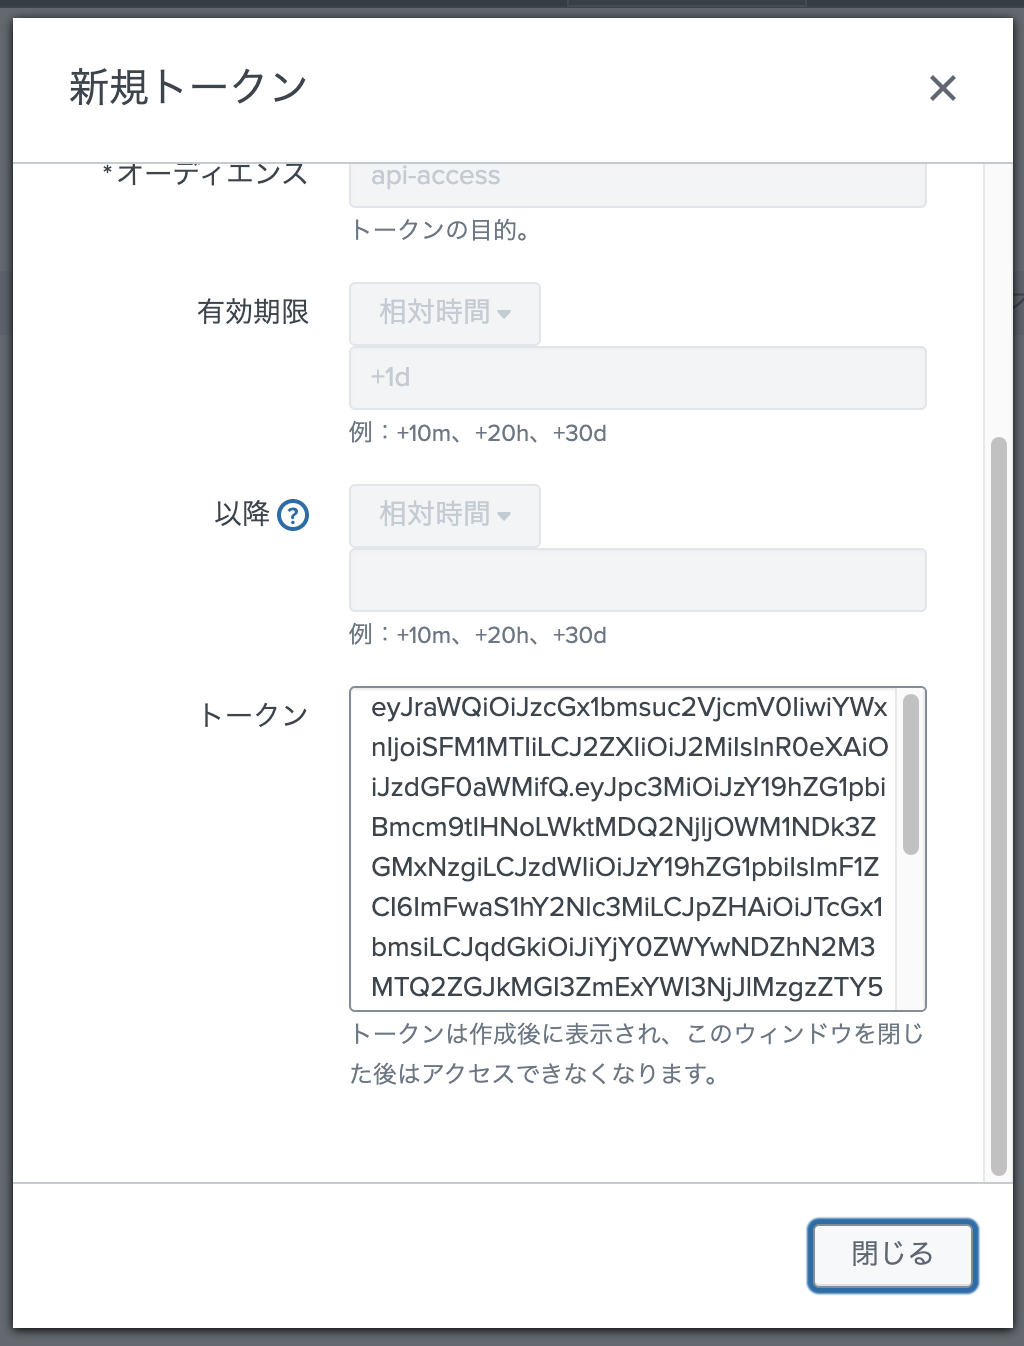Close the 新規トークン dialog via 閉じる
This screenshot has width=1024, height=1346.
coord(891,1255)
